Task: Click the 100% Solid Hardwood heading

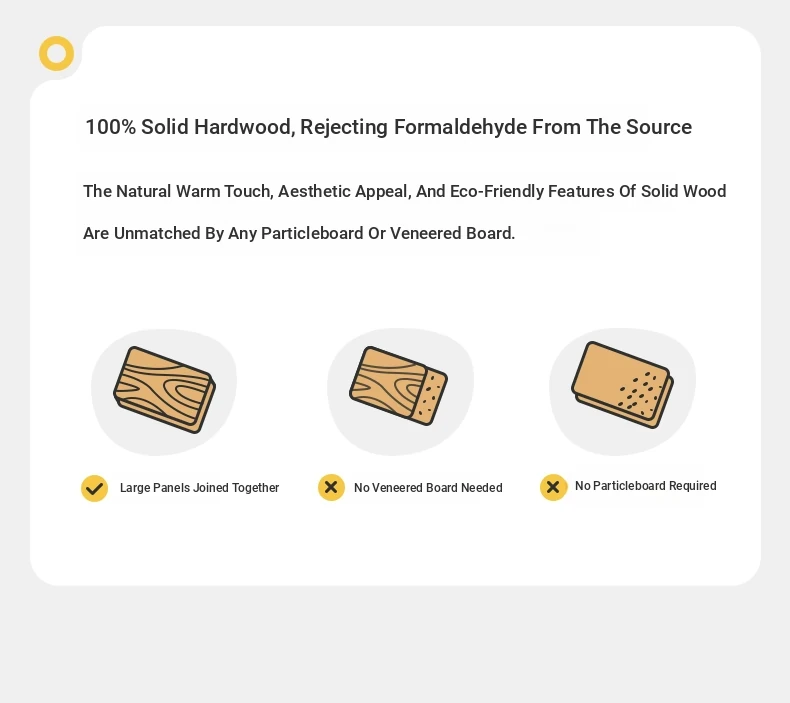Action: click(388, 127)
